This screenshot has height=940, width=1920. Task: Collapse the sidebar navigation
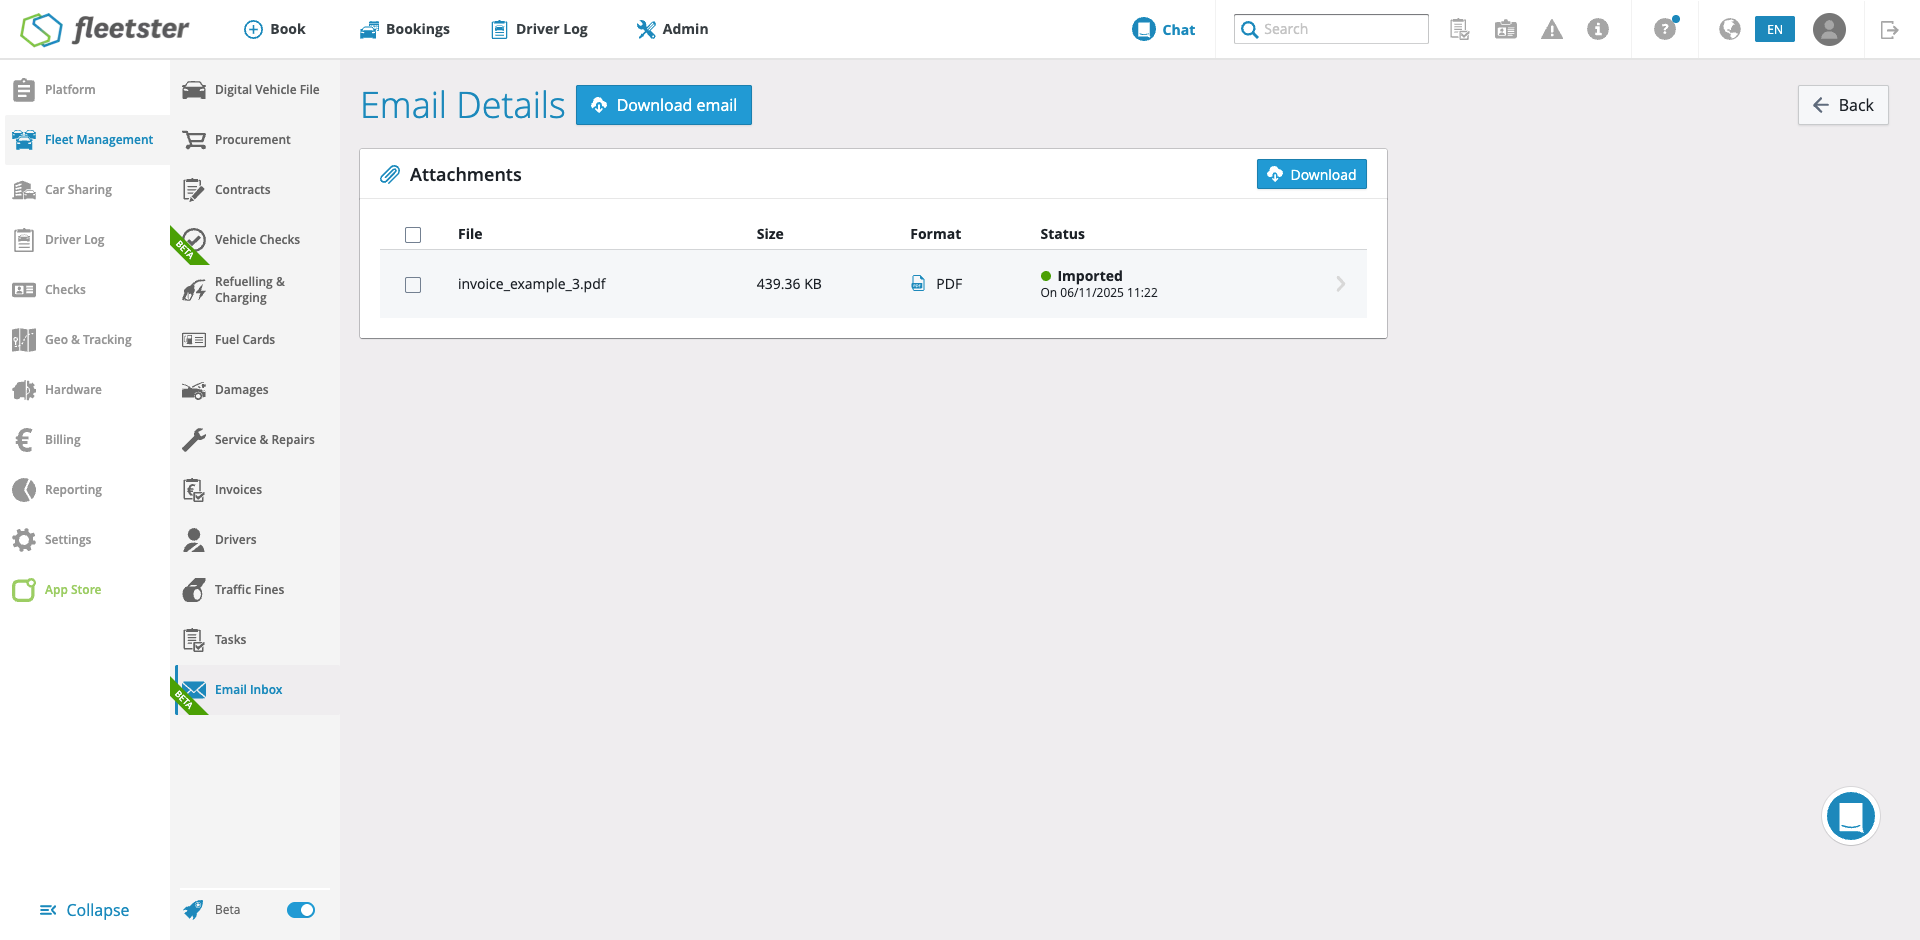coord(84,910)
